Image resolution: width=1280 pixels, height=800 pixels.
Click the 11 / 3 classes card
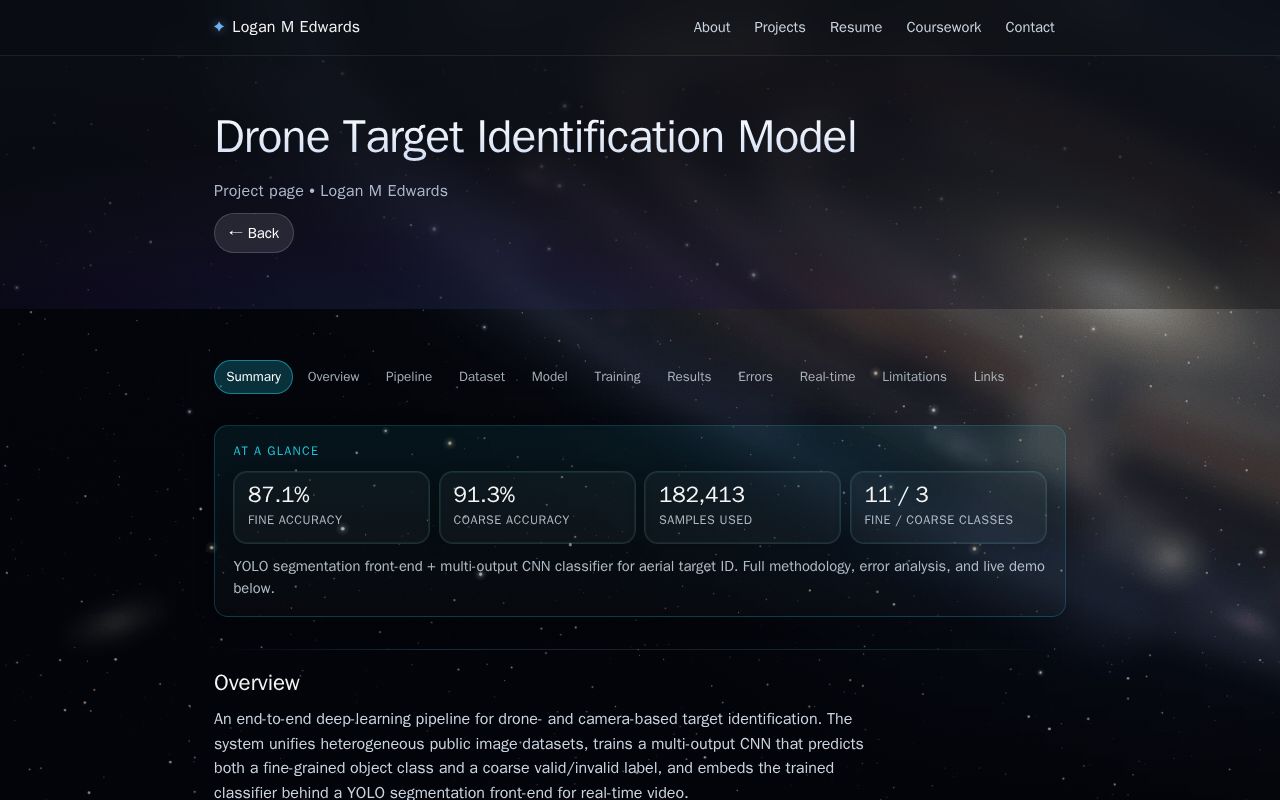click(x=948, y=508)
